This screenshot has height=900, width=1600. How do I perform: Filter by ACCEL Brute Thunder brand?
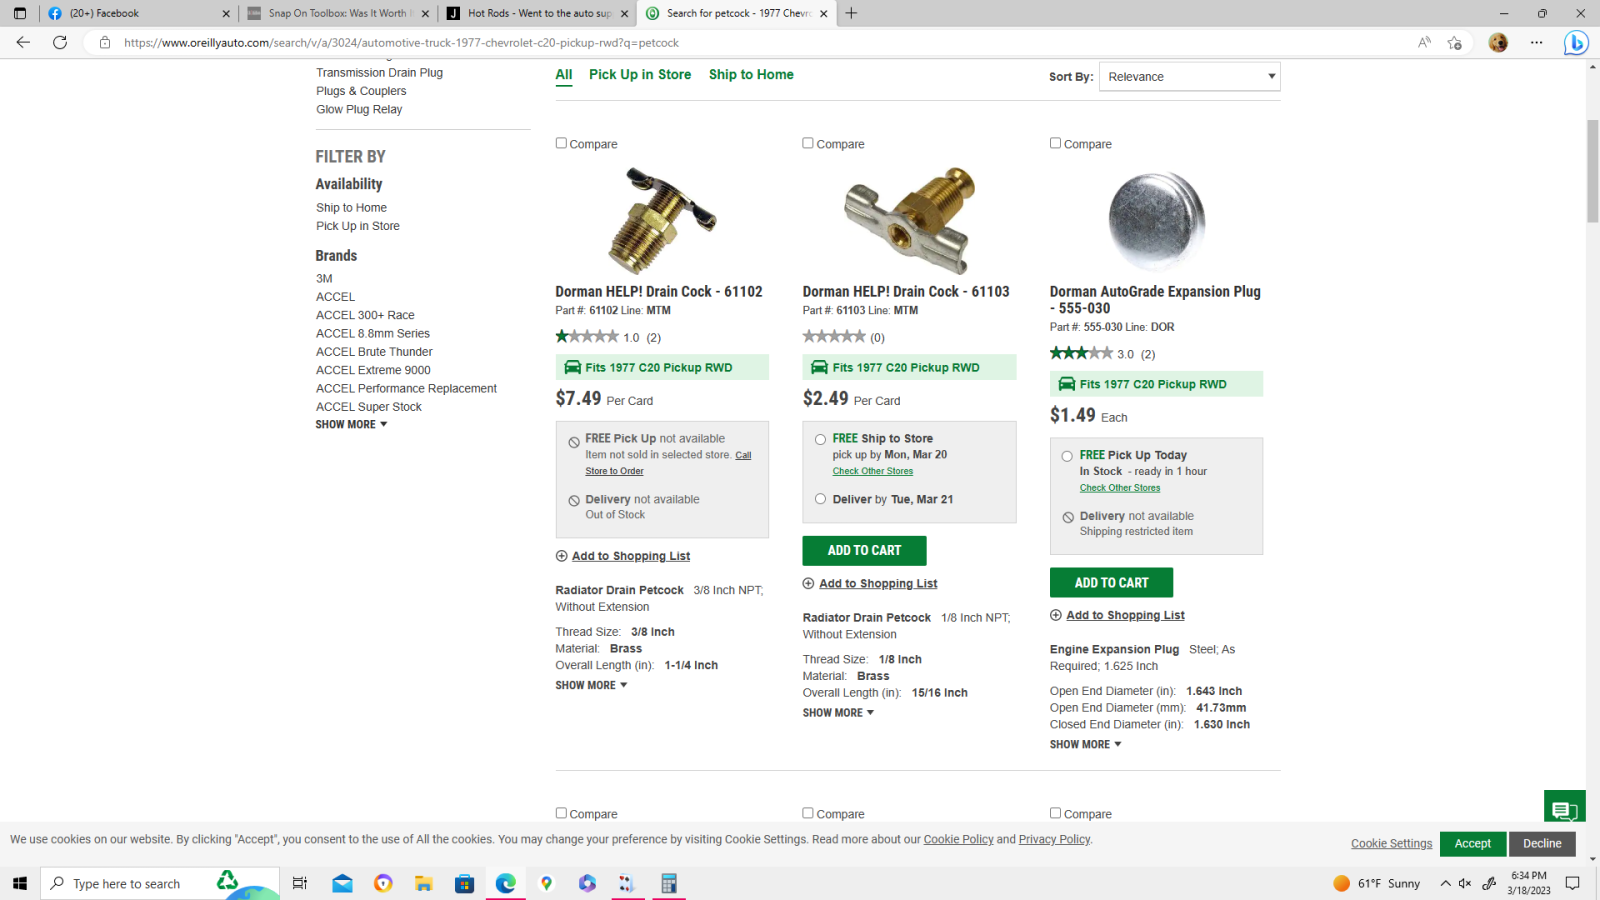pyautogui.click(x=374, y=352)
